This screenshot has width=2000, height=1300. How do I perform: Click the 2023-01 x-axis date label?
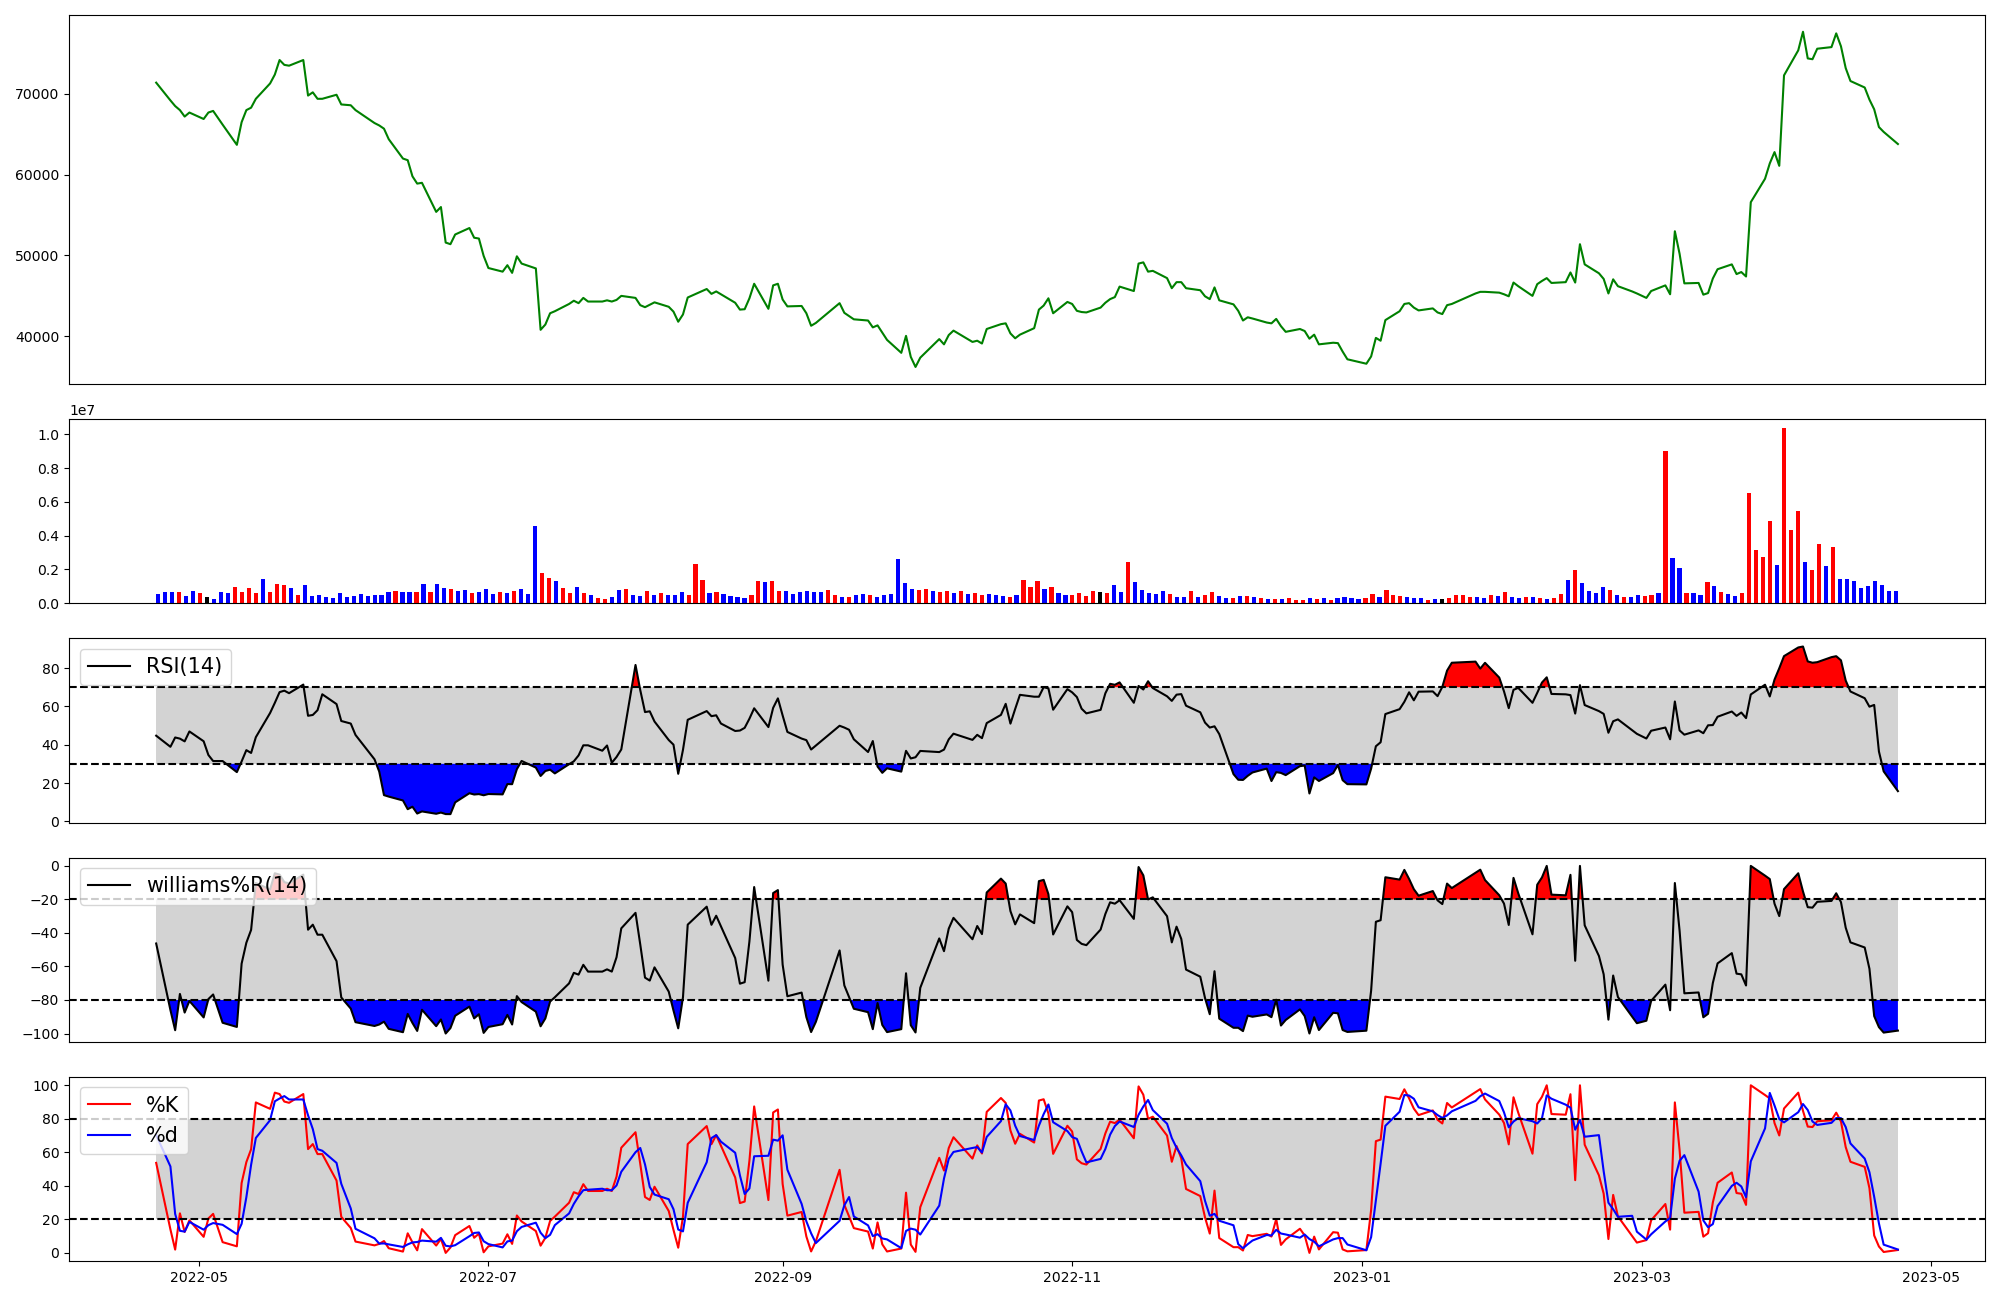(1362, 1277)
